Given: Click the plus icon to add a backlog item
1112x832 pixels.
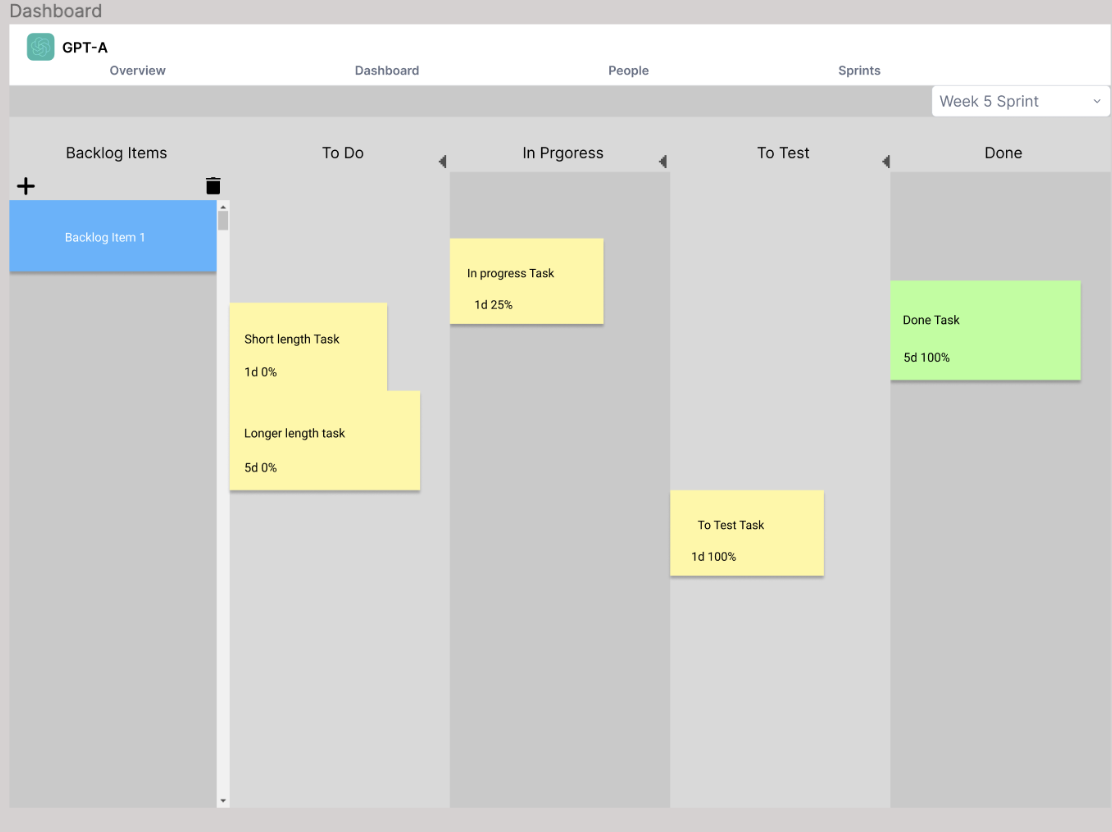Looking at the screenshot, I should coord(25,186).
